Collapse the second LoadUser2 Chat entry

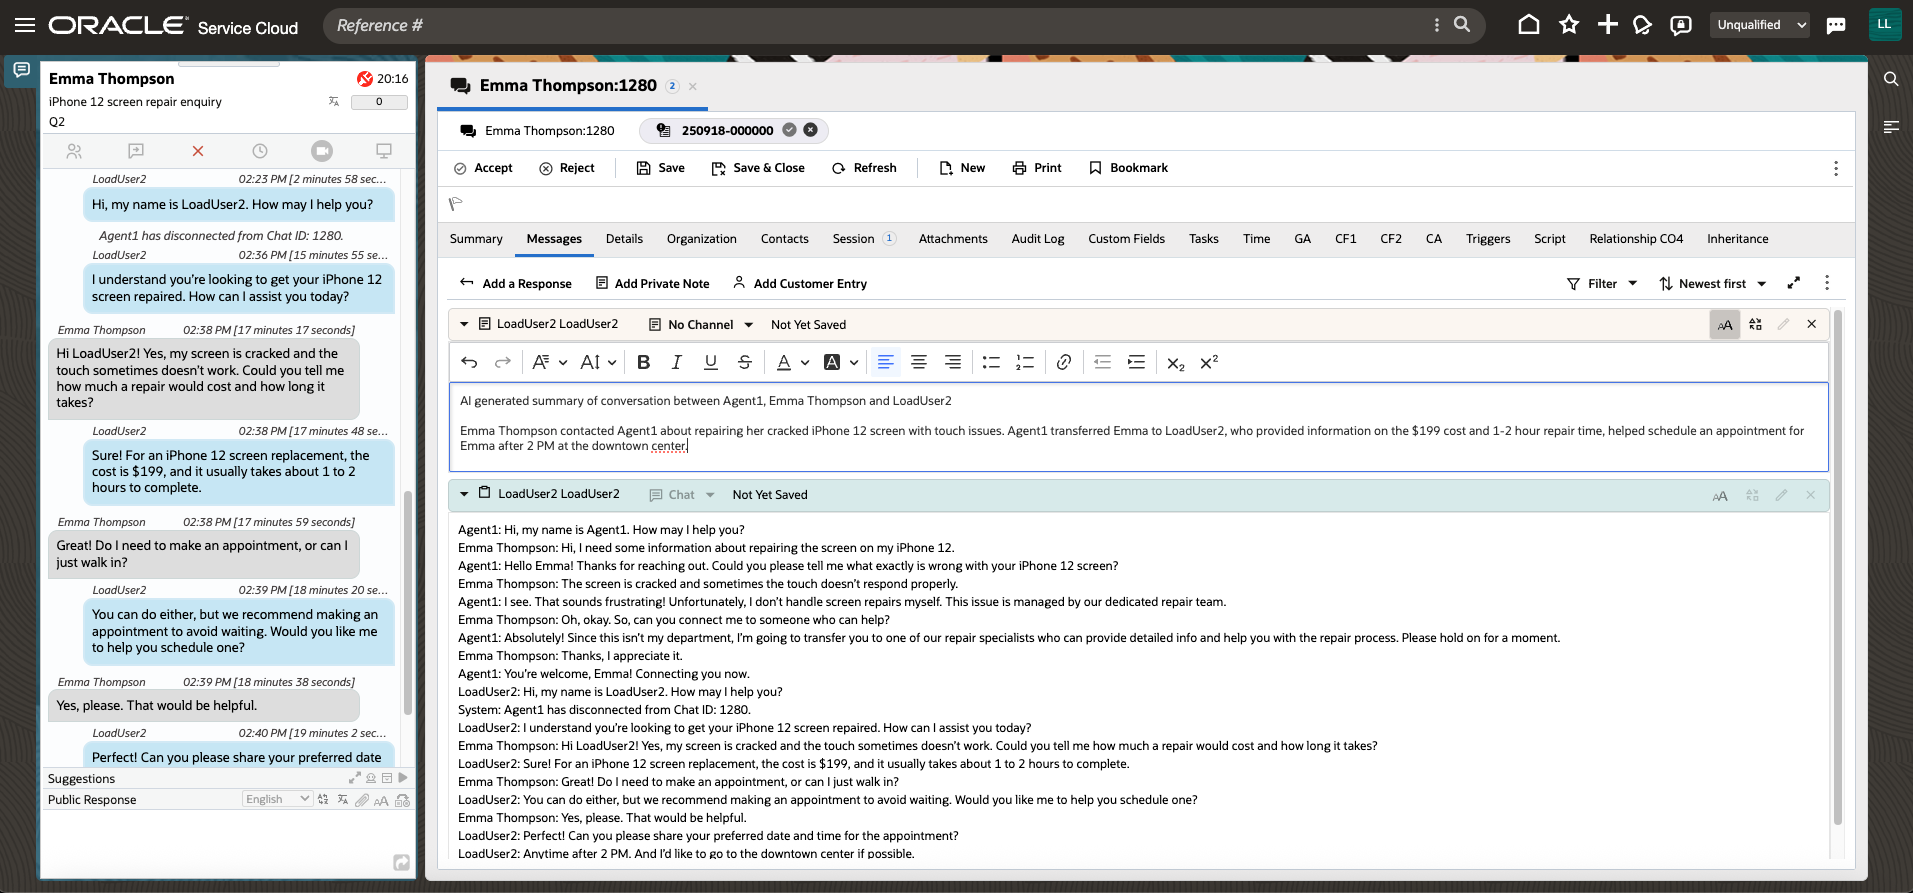(x=464, y=494)
